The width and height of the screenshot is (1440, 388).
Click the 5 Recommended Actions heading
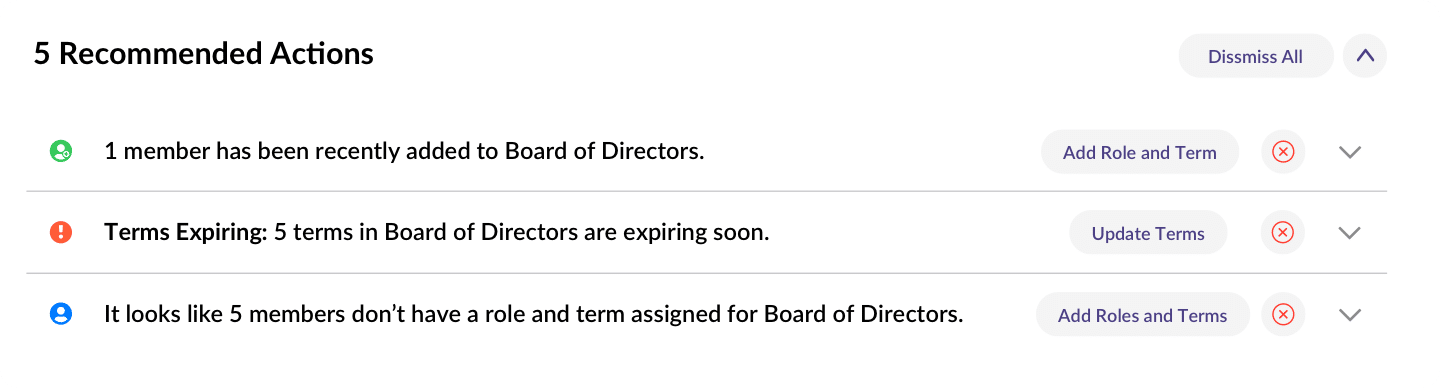click(204, 53)
